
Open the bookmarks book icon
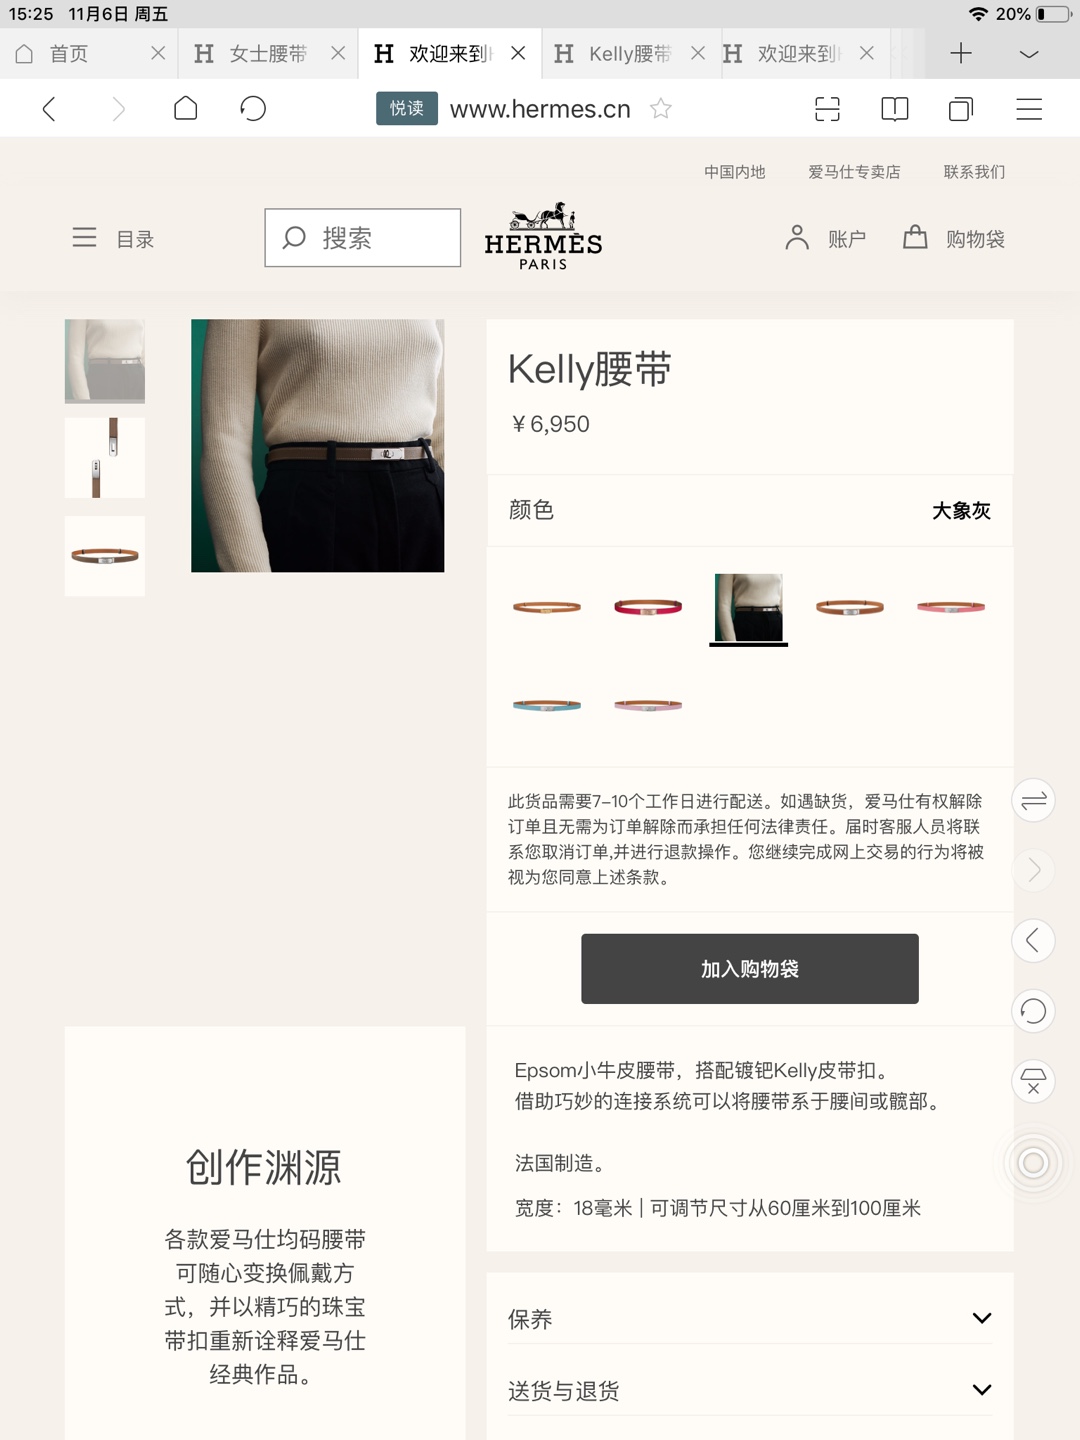895,108
